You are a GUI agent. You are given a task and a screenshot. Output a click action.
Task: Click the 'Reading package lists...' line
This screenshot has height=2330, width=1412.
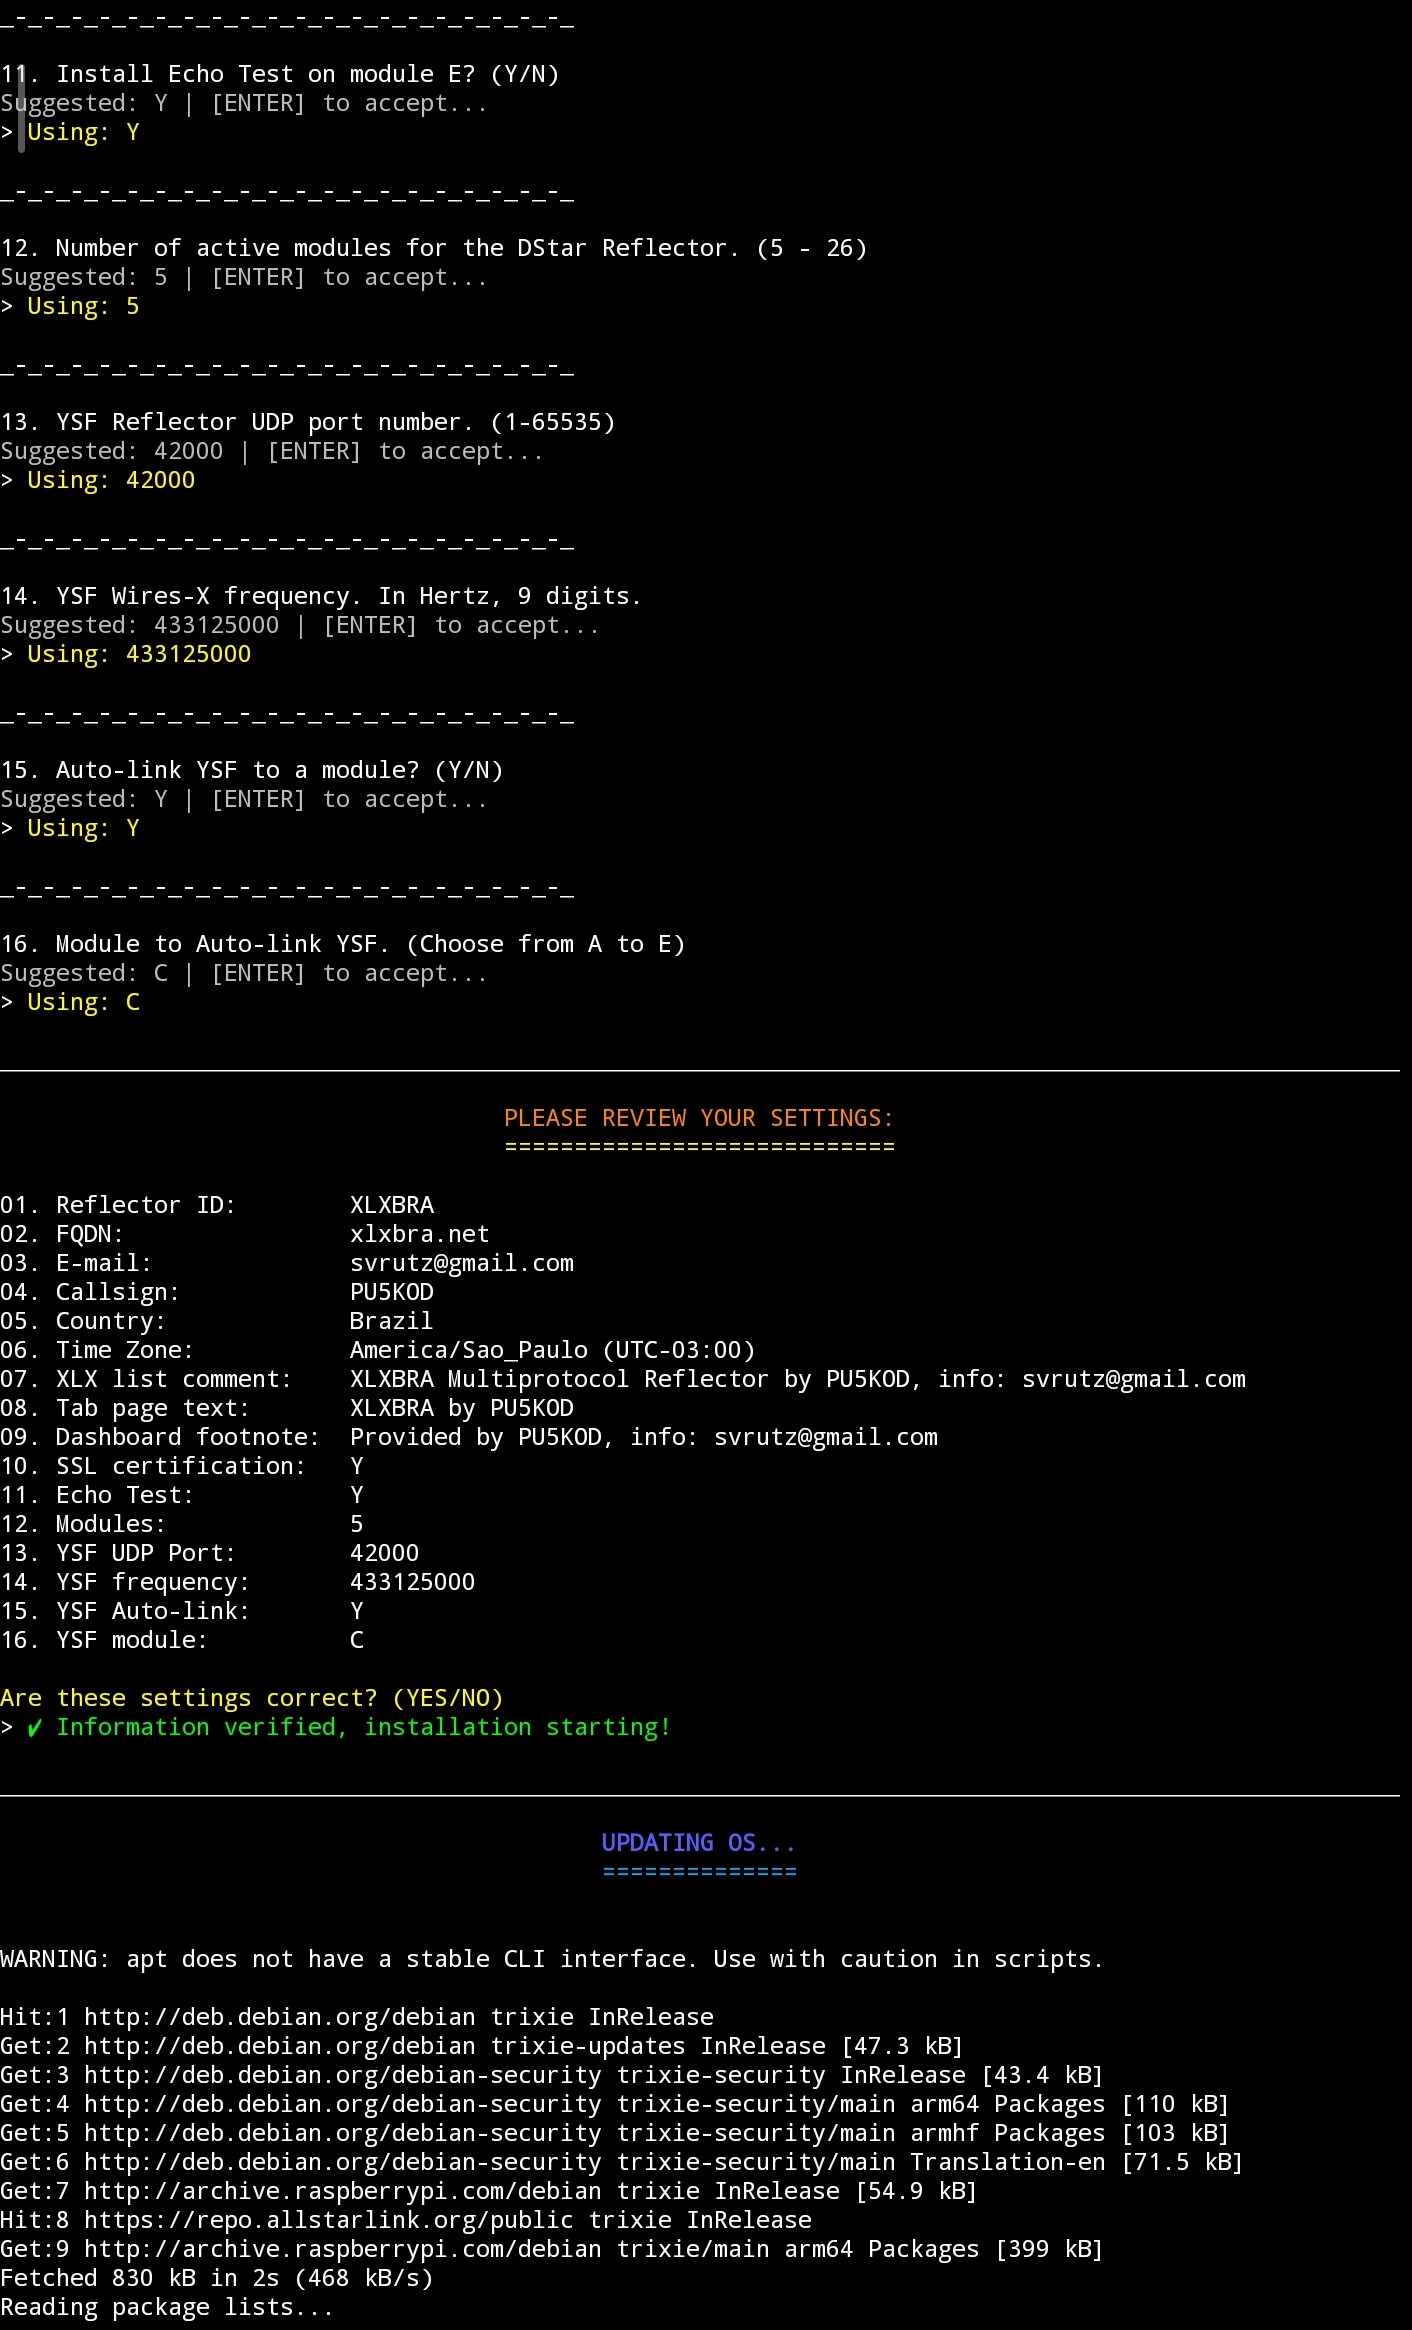[x=166, y=2307]
